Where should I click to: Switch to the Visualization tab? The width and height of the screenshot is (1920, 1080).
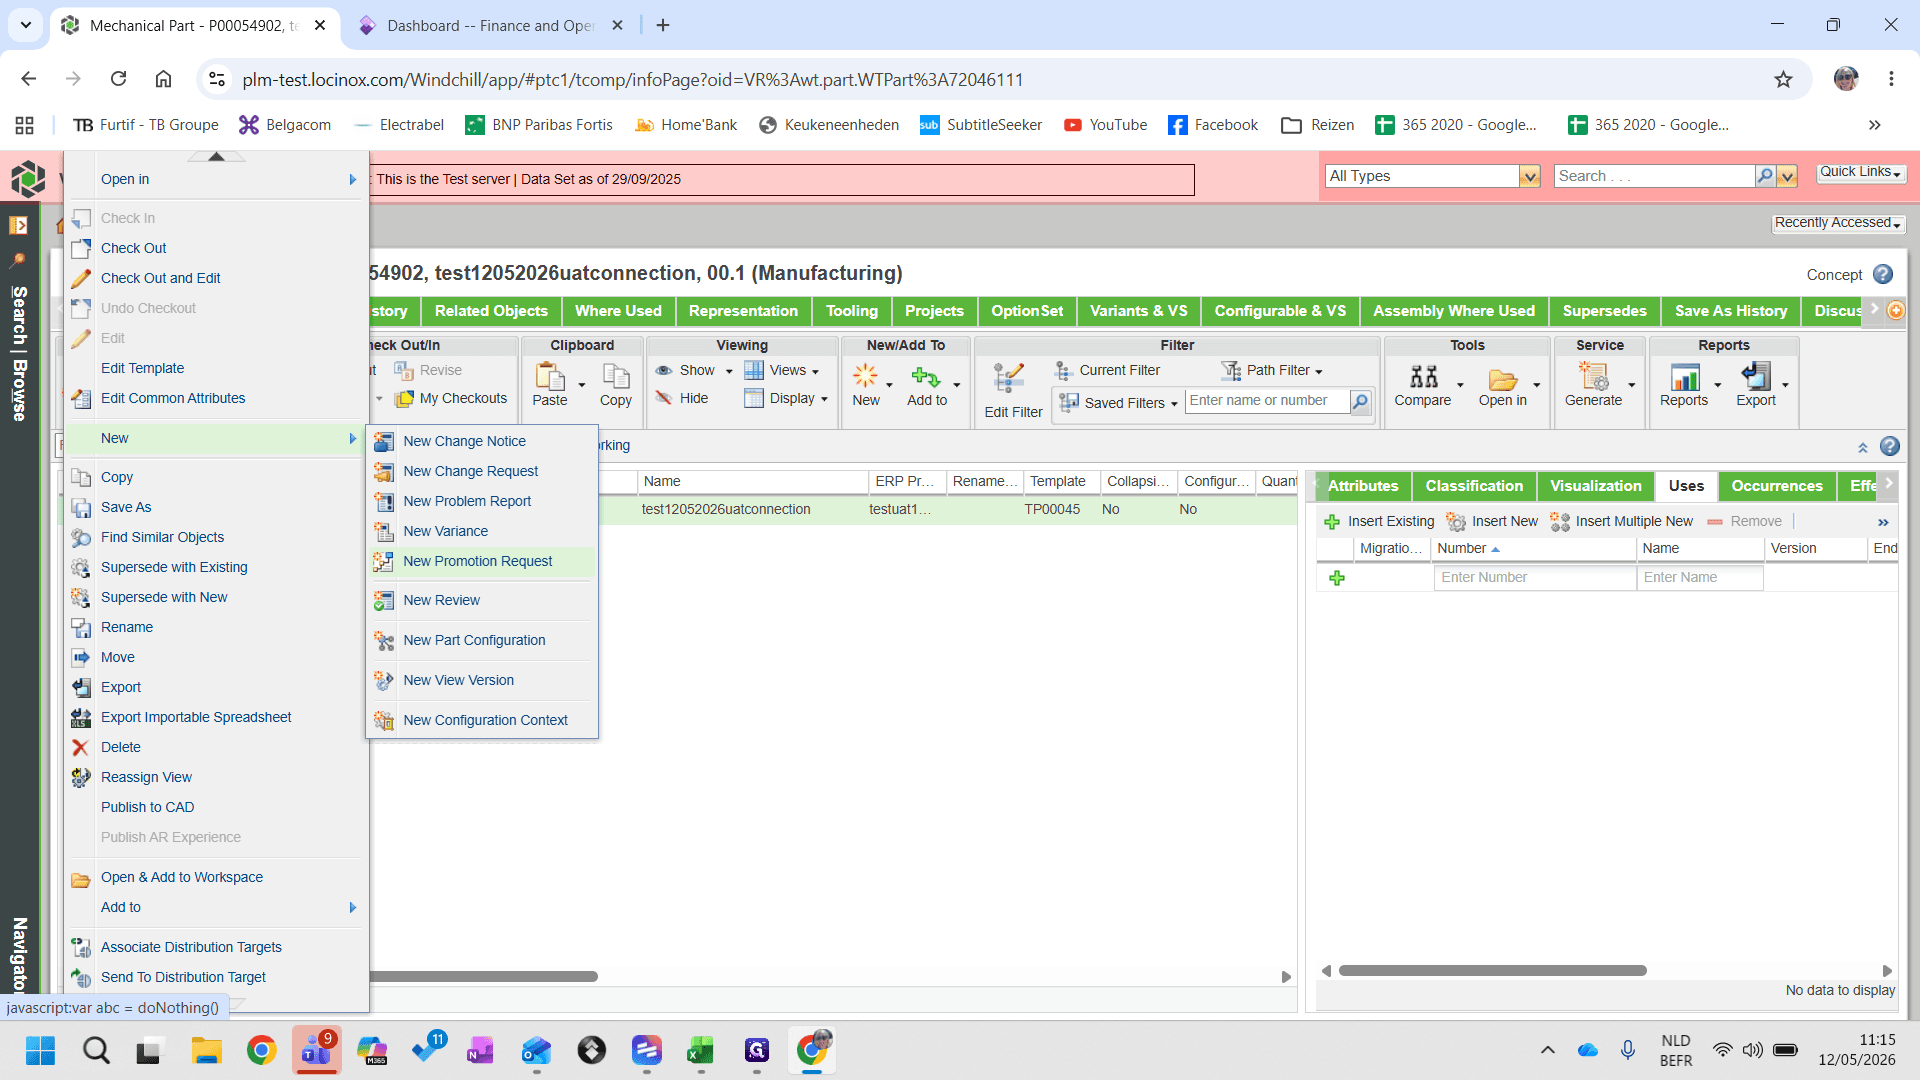coord(1596,486)
